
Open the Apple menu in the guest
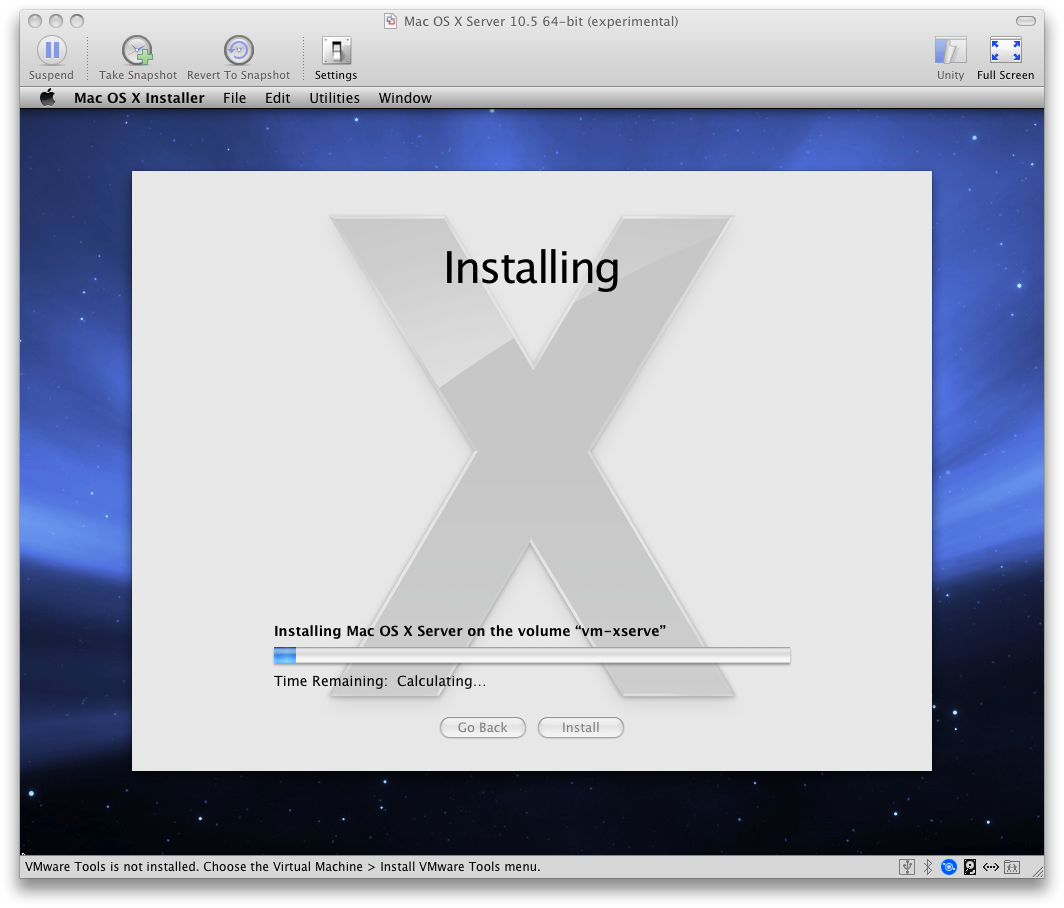[48, 98]
